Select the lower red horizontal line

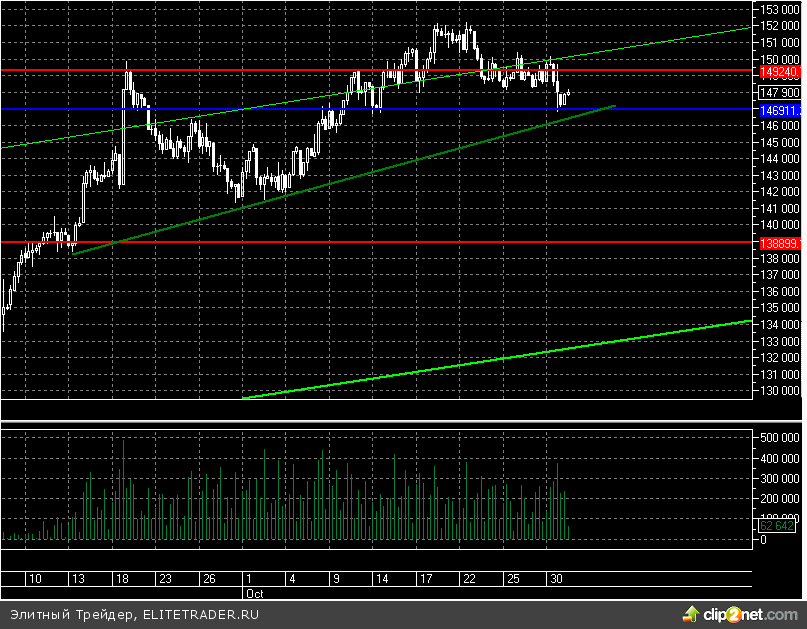coord(400,242)
